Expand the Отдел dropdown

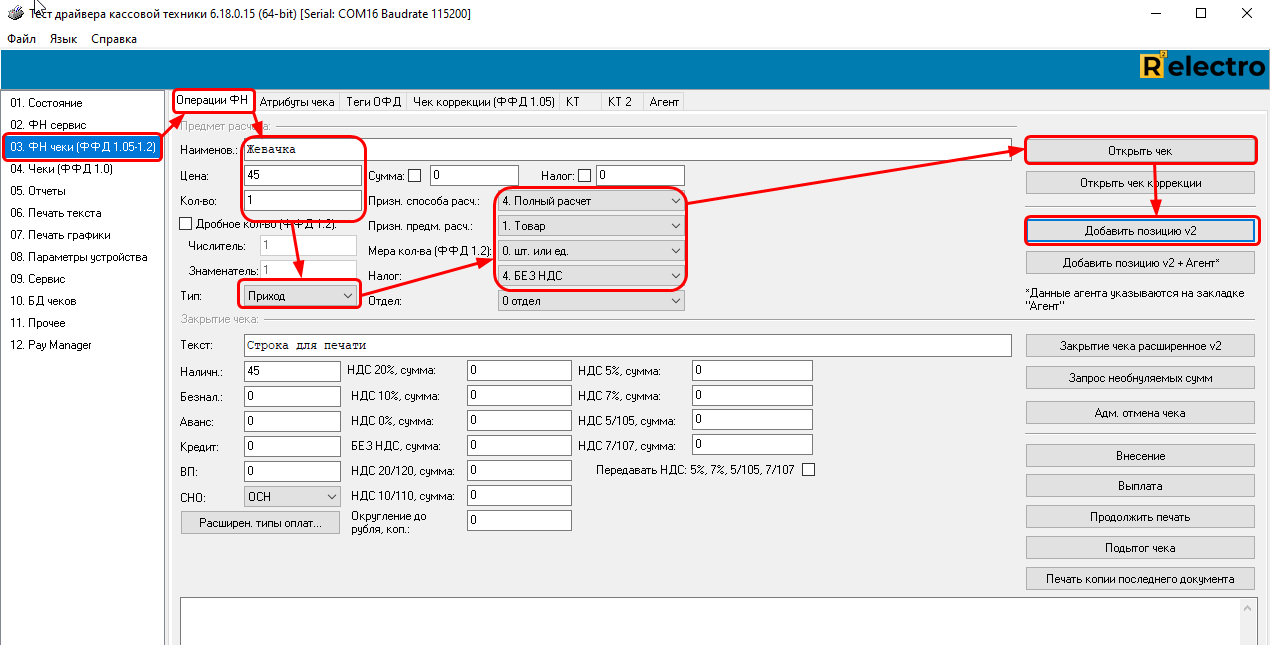pyautogui.click(x=592, y=300)
